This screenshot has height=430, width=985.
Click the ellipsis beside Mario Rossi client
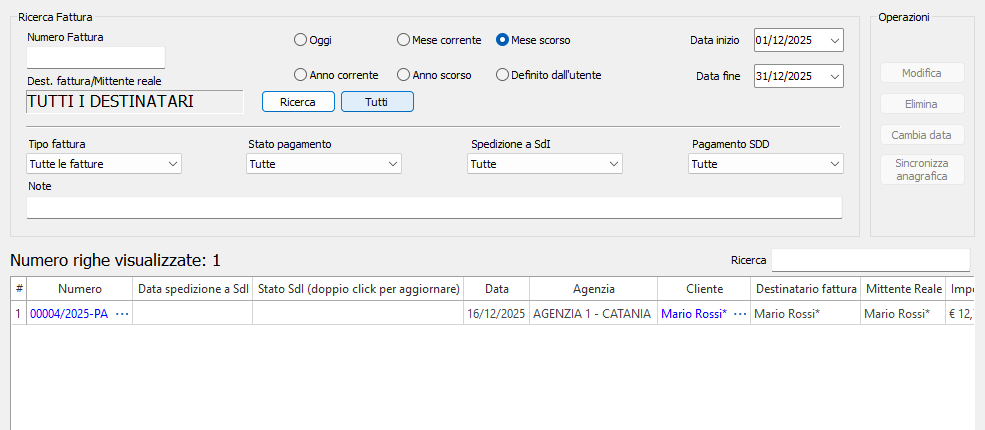coord(740,314)
